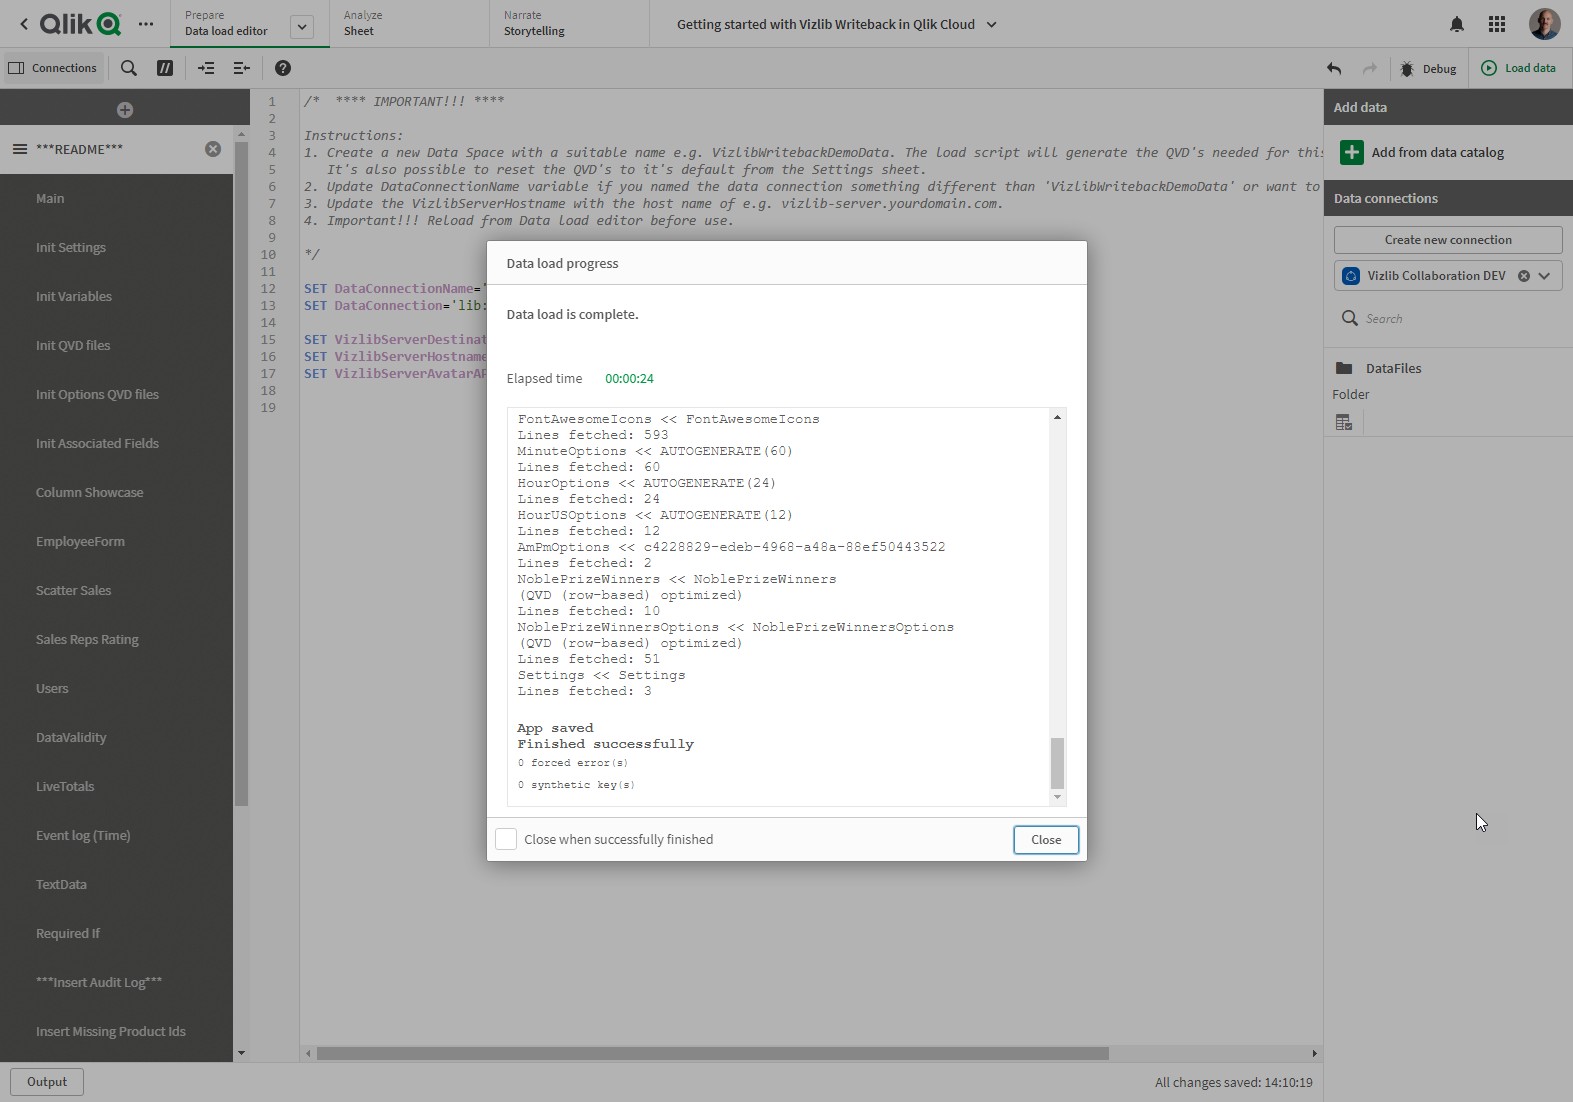The image size is (1573, 1102).
Task: Click the undo arrow
Action: [1334, 68]
